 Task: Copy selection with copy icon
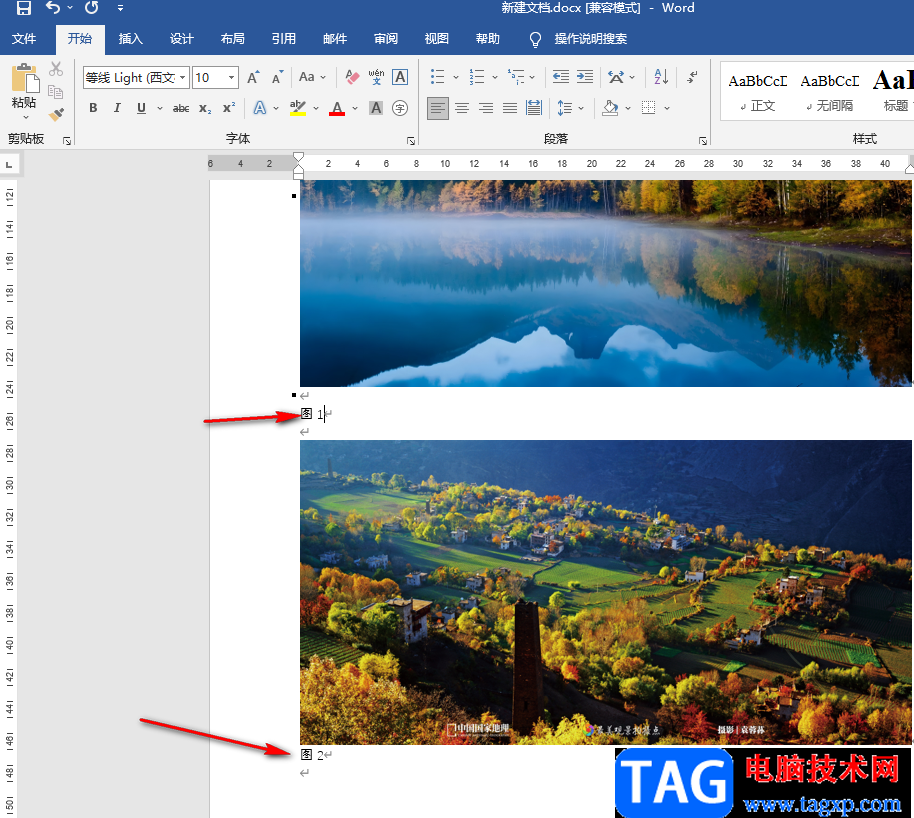56,92
